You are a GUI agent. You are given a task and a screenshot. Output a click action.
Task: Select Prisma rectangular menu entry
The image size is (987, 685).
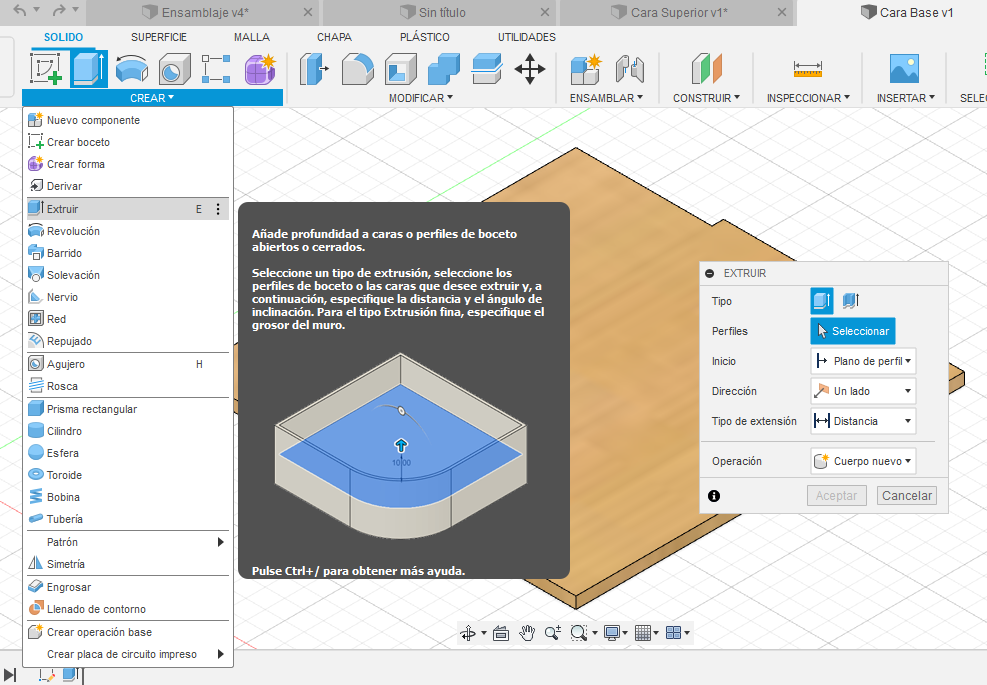click(x=128, y=409)
